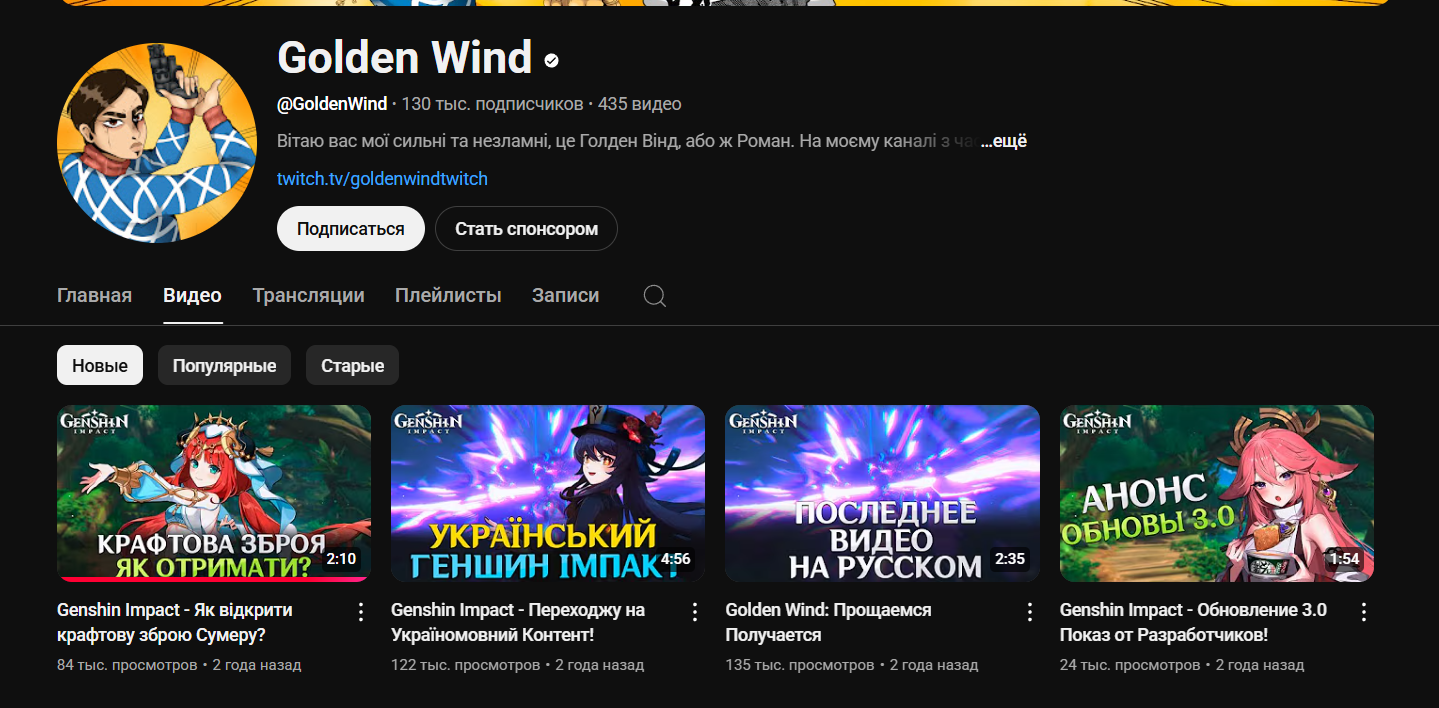This screenshot has width=1439, height=708.
Task: Open video title "Переходжу на Україномовний Контент!"
Action: click(x=518, y=622)
